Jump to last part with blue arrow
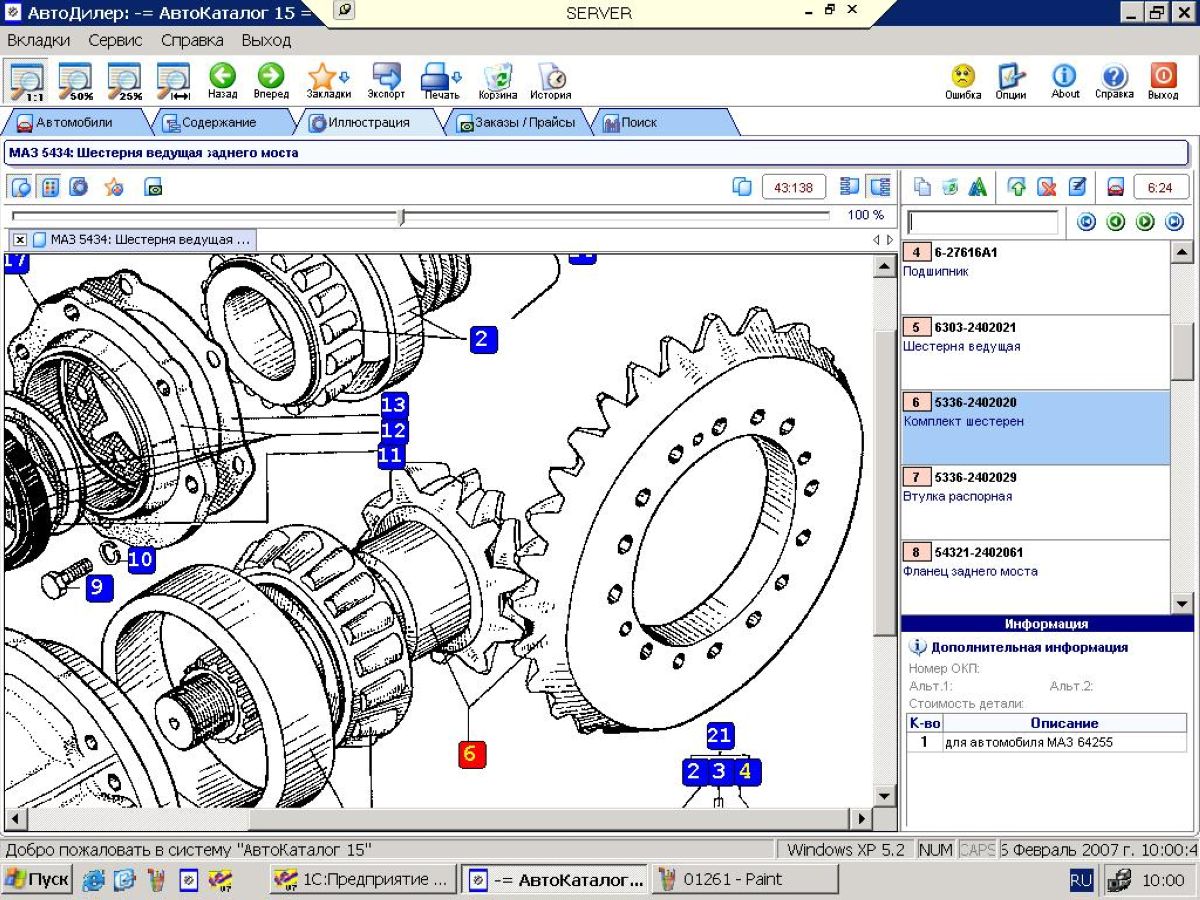Viewport: 1200px width, 900px height. pos(1175,222)
